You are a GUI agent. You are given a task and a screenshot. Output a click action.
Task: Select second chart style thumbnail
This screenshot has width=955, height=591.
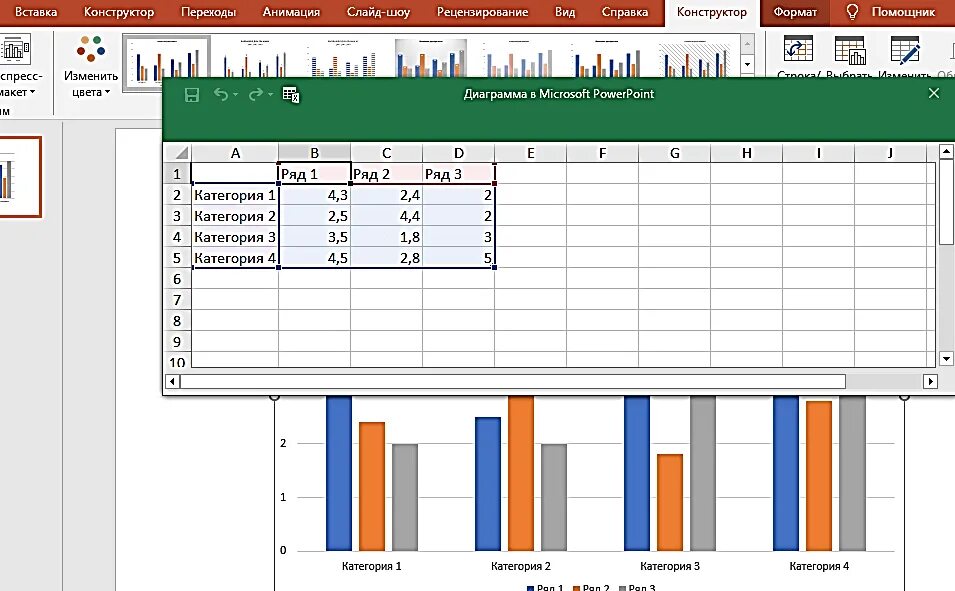tap(255, 59)
